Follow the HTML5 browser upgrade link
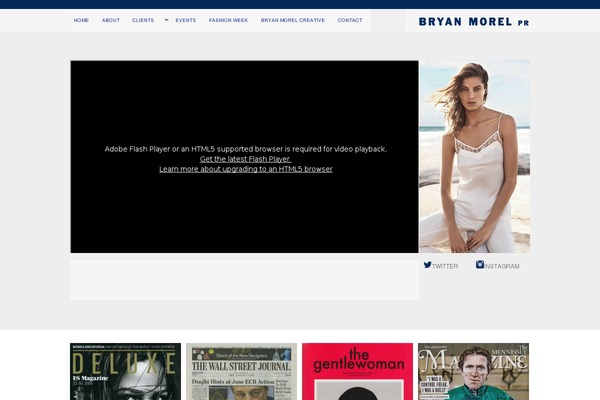This screenshot has height=400, width=600. tap(246, 169)
